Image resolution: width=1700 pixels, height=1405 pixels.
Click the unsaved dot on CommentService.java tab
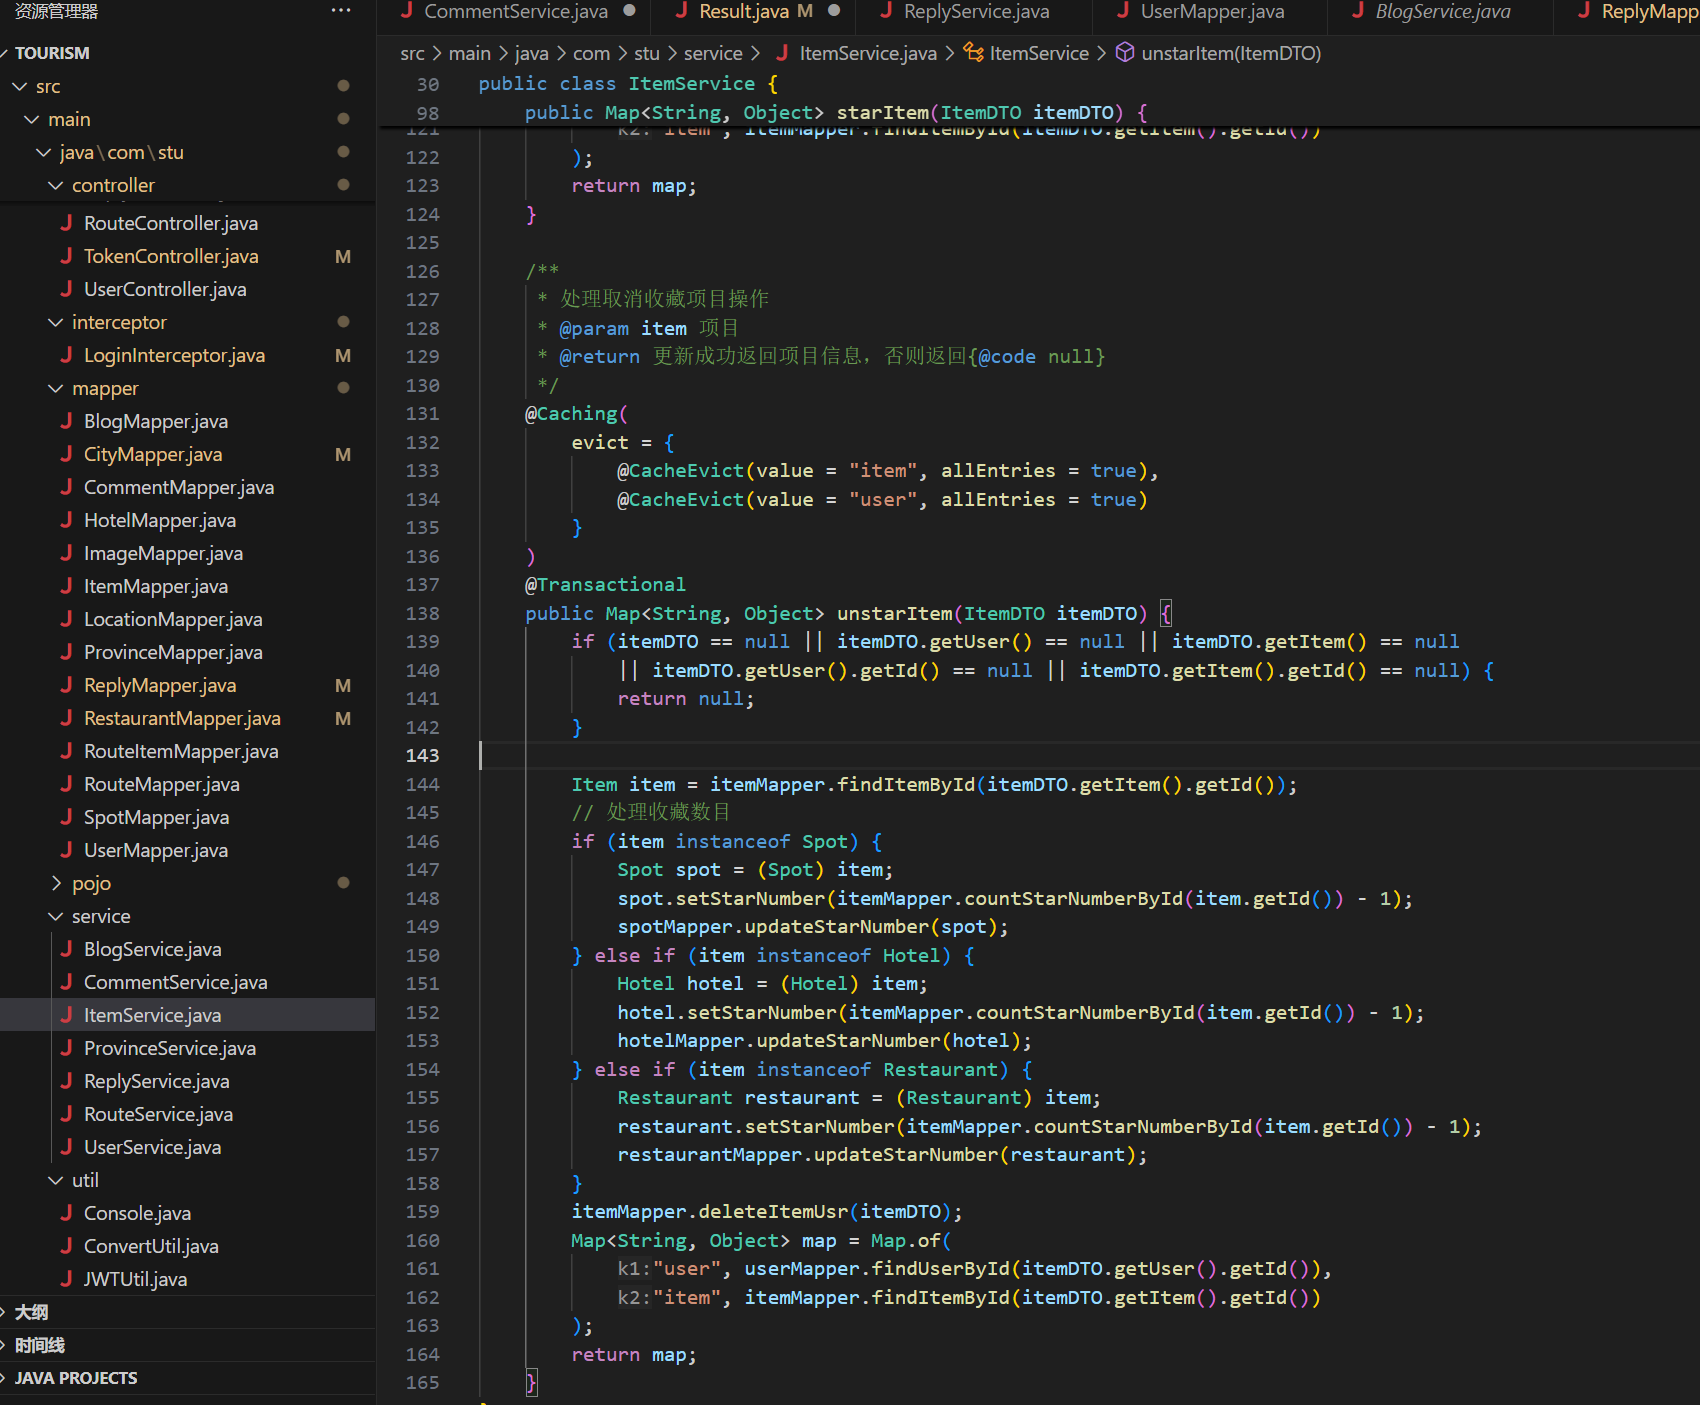(629, 11)
